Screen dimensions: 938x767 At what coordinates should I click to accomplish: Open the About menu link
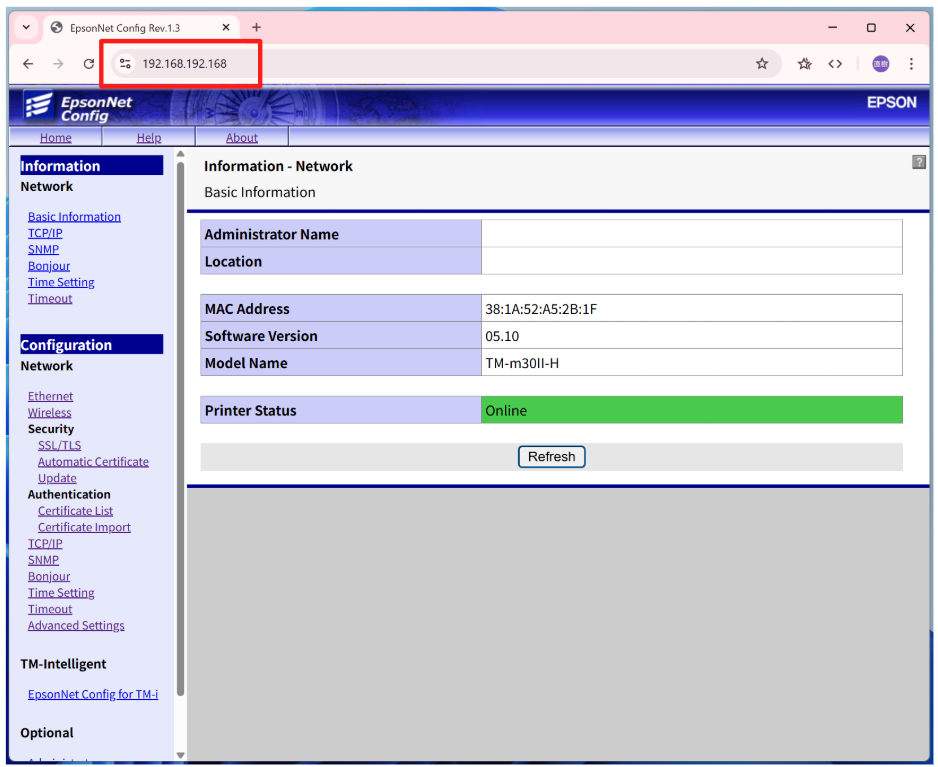[x=242, y=138]
